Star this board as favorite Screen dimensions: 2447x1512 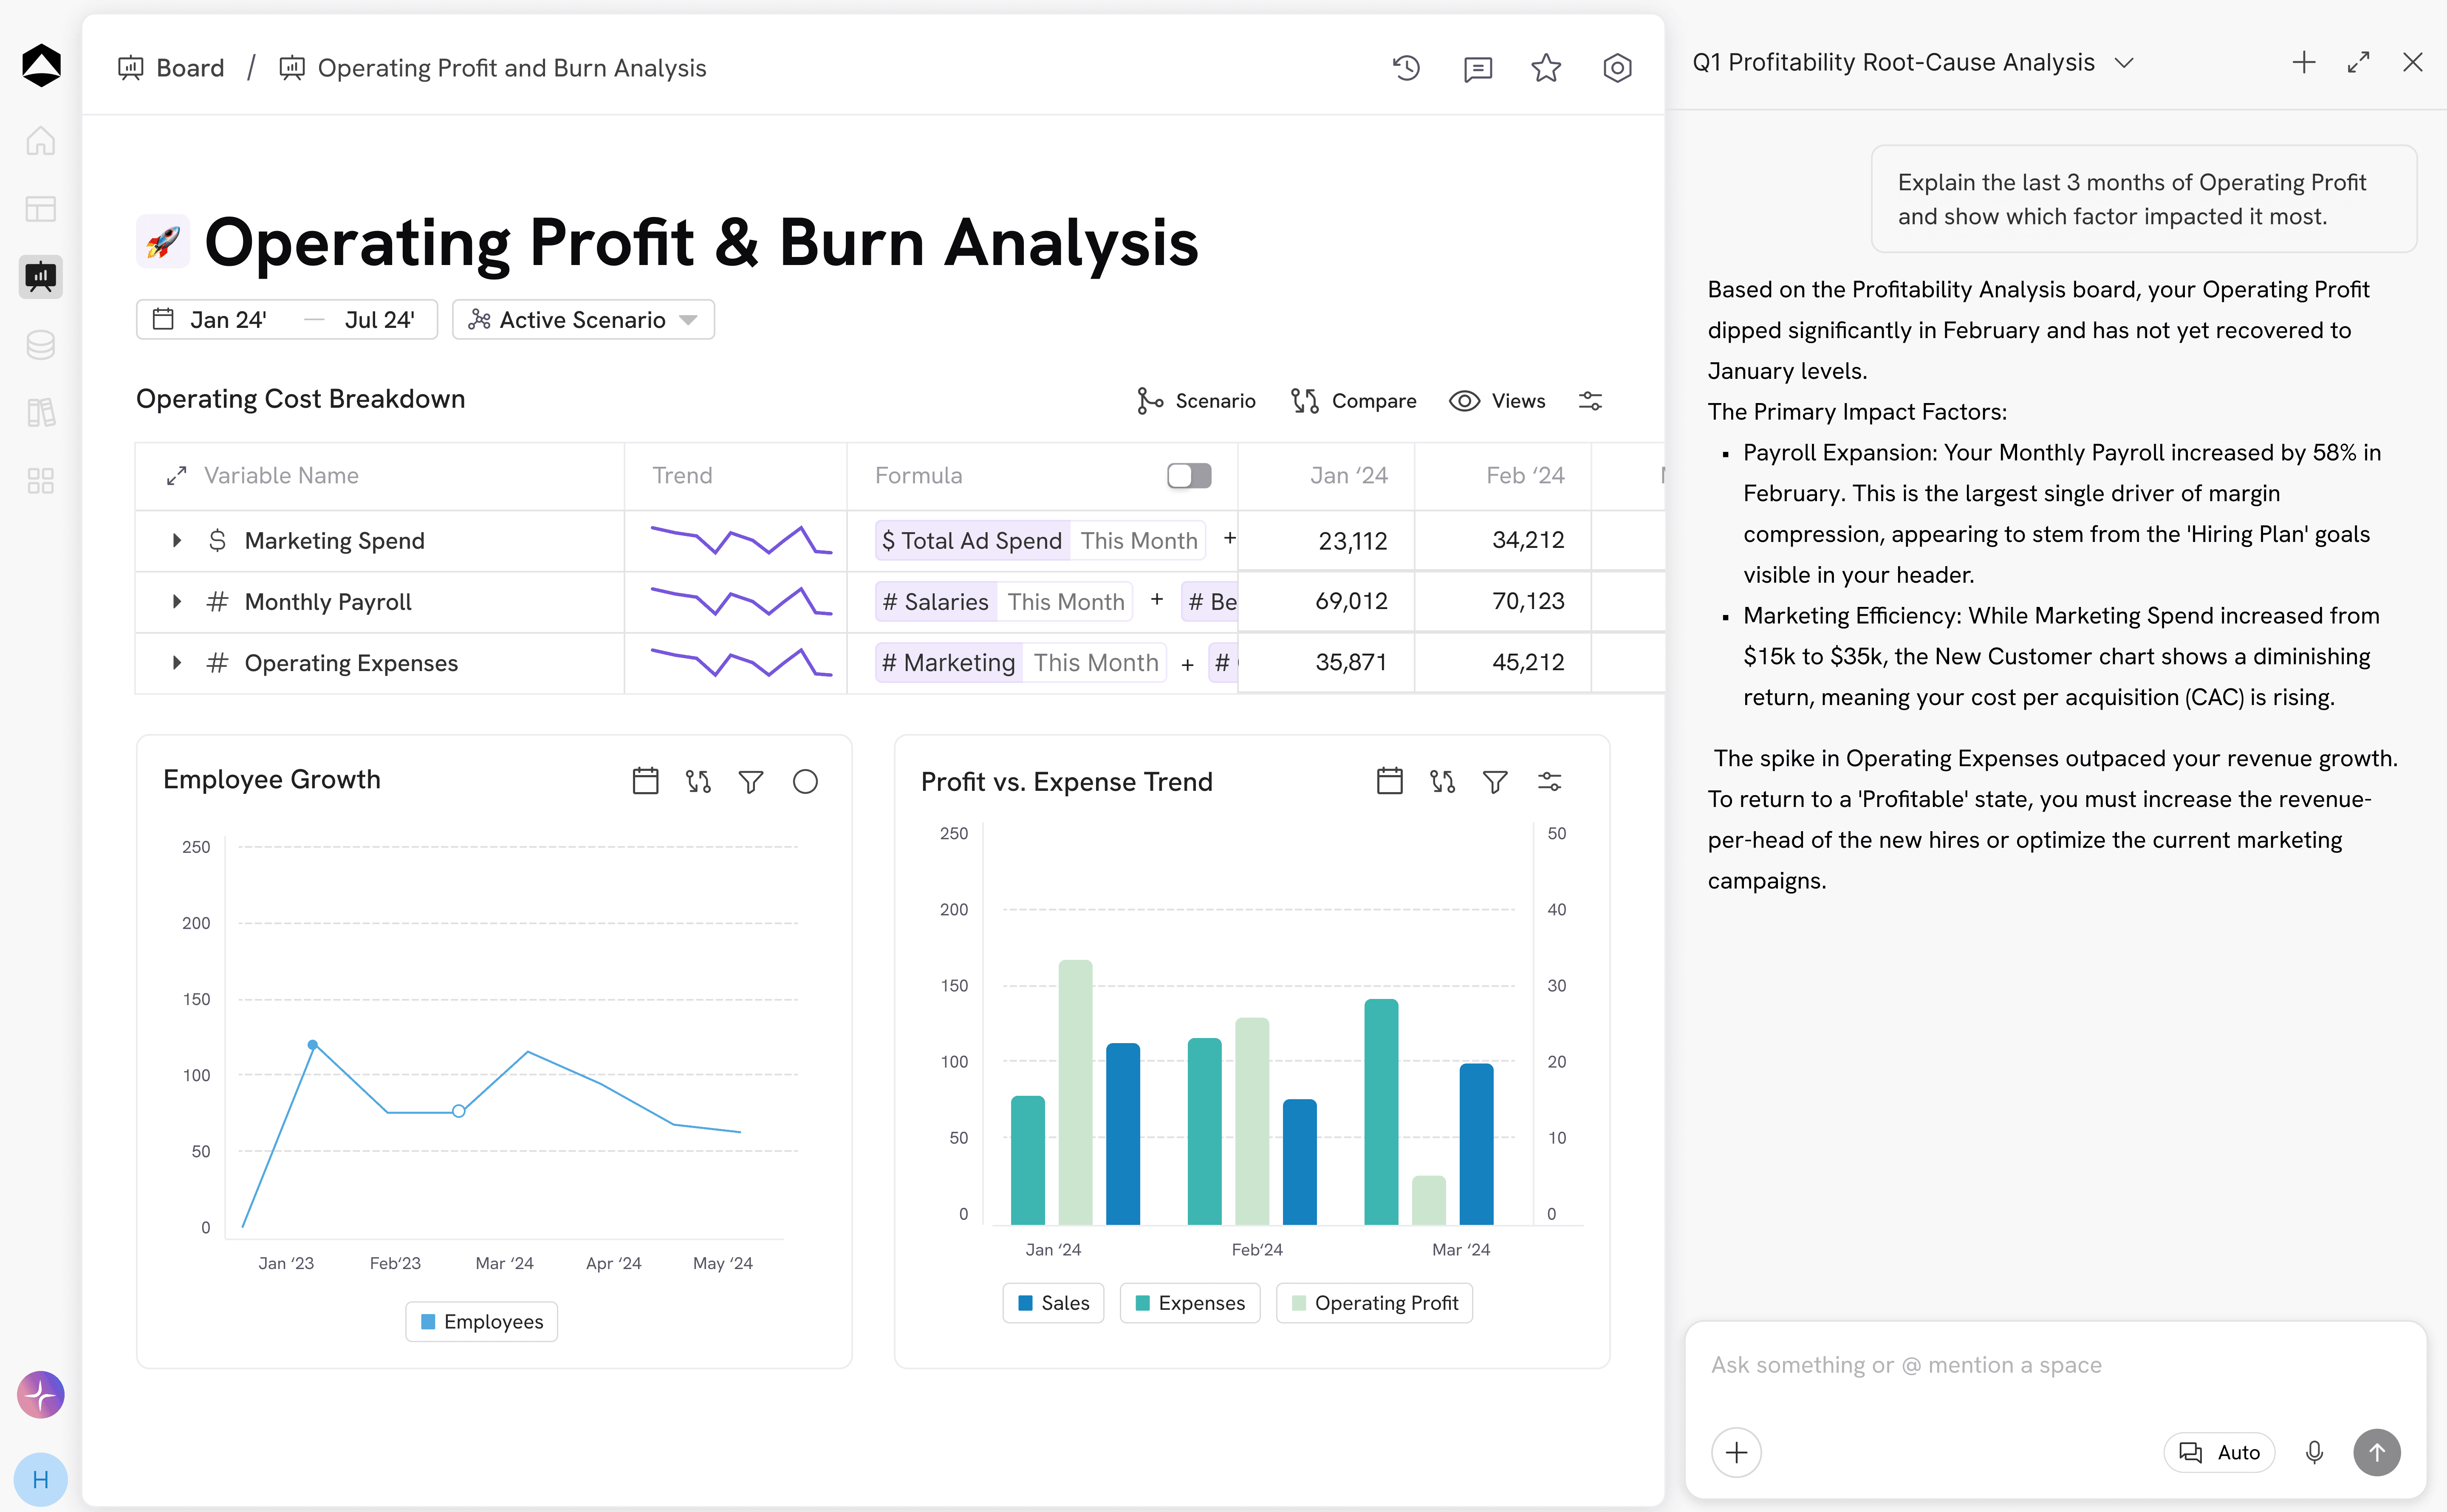point(1546,68)
